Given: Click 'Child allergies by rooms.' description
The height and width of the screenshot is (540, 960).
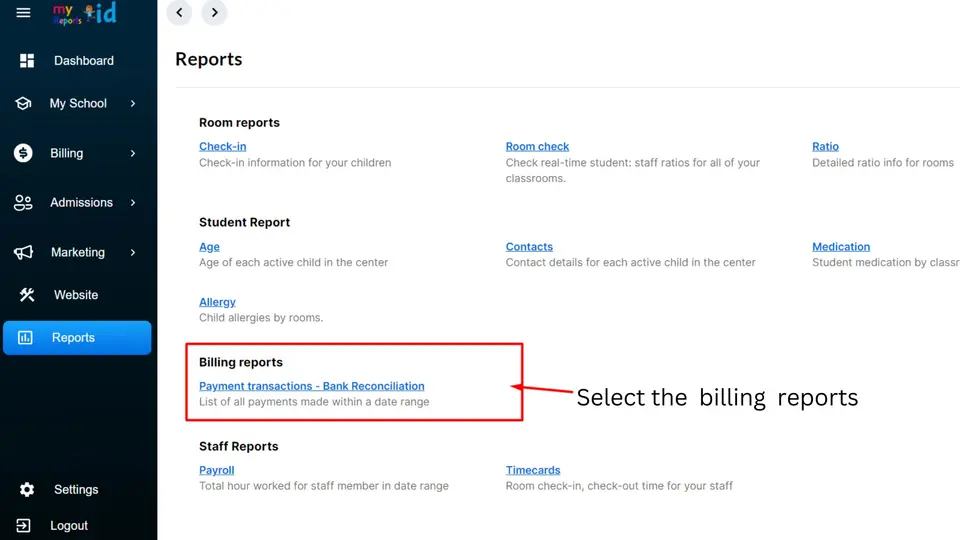Looking at the screenshot, I should pyautogui.click(x=261, y=317).
